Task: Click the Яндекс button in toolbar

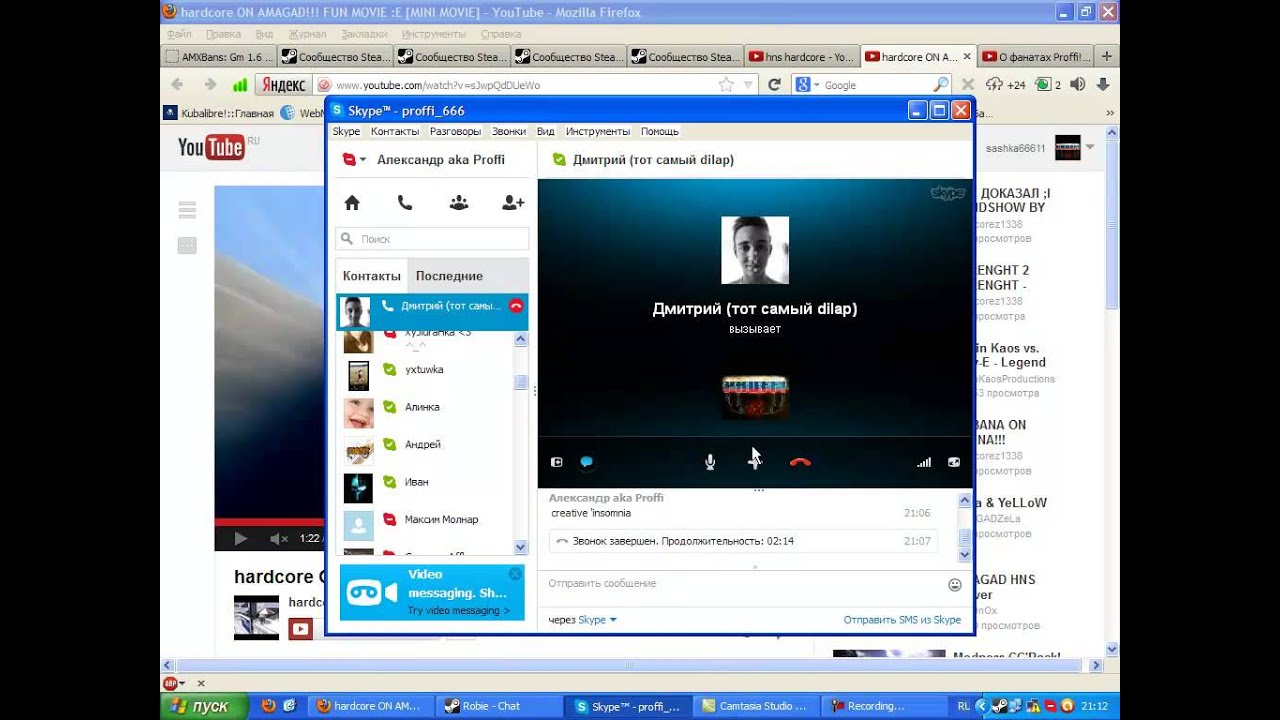Action: (x=283, y=85)
